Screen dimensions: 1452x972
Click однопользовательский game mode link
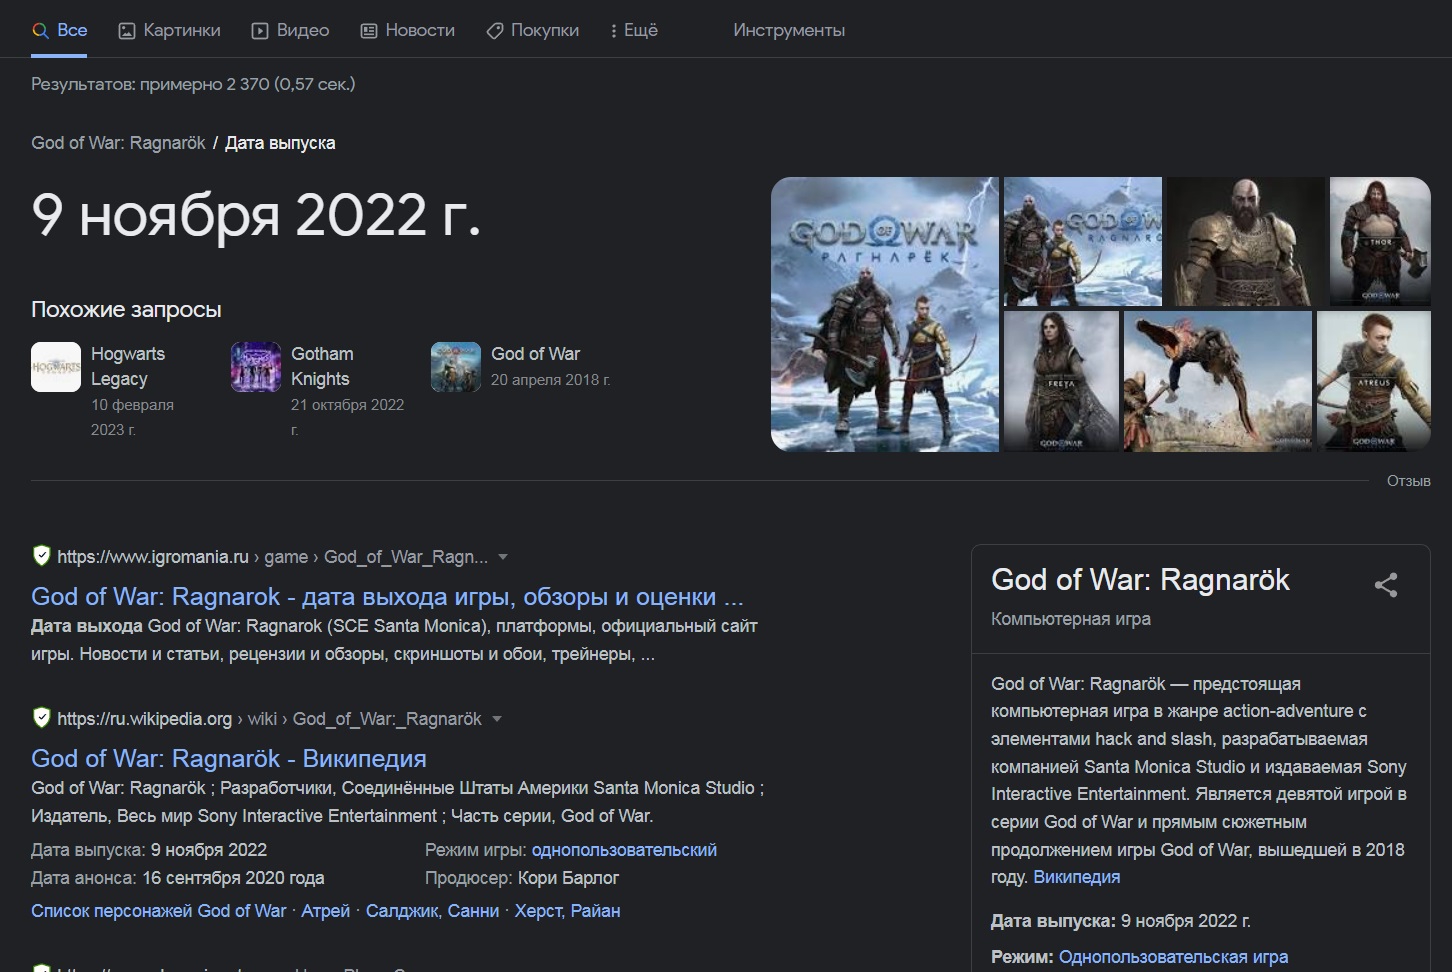pyautogui.click(x=624, y=850)
